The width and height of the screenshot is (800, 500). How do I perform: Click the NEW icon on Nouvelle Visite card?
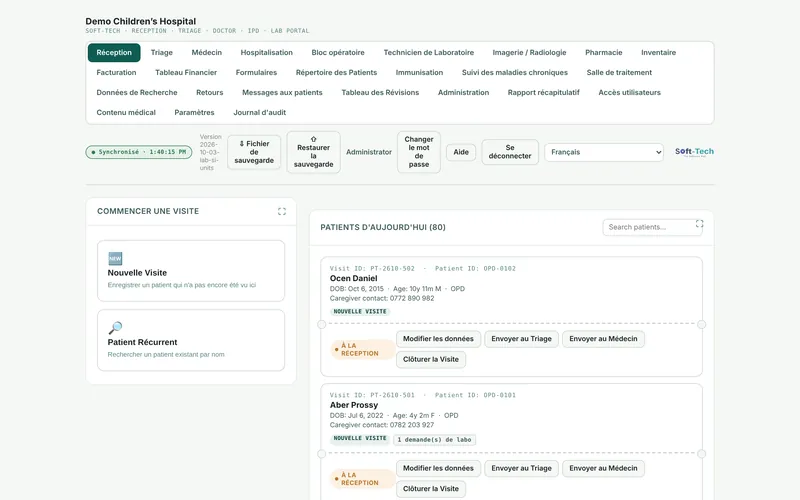(x=115, y=258)
